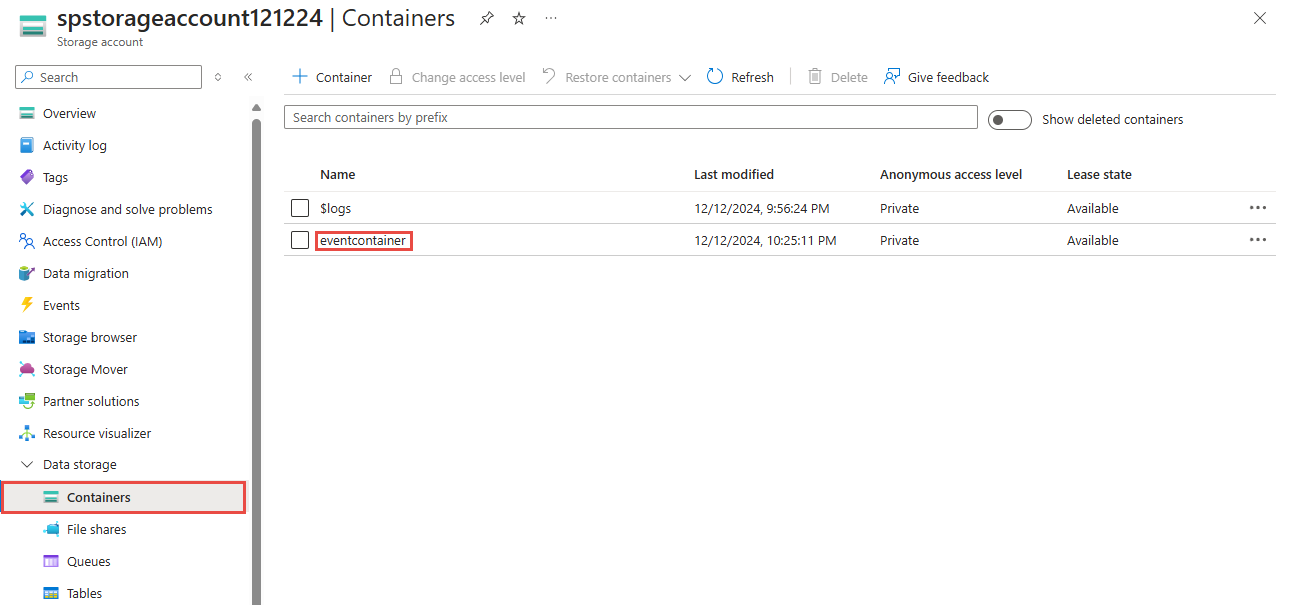Click Private access level in the $logs row

tap(899, 208)
